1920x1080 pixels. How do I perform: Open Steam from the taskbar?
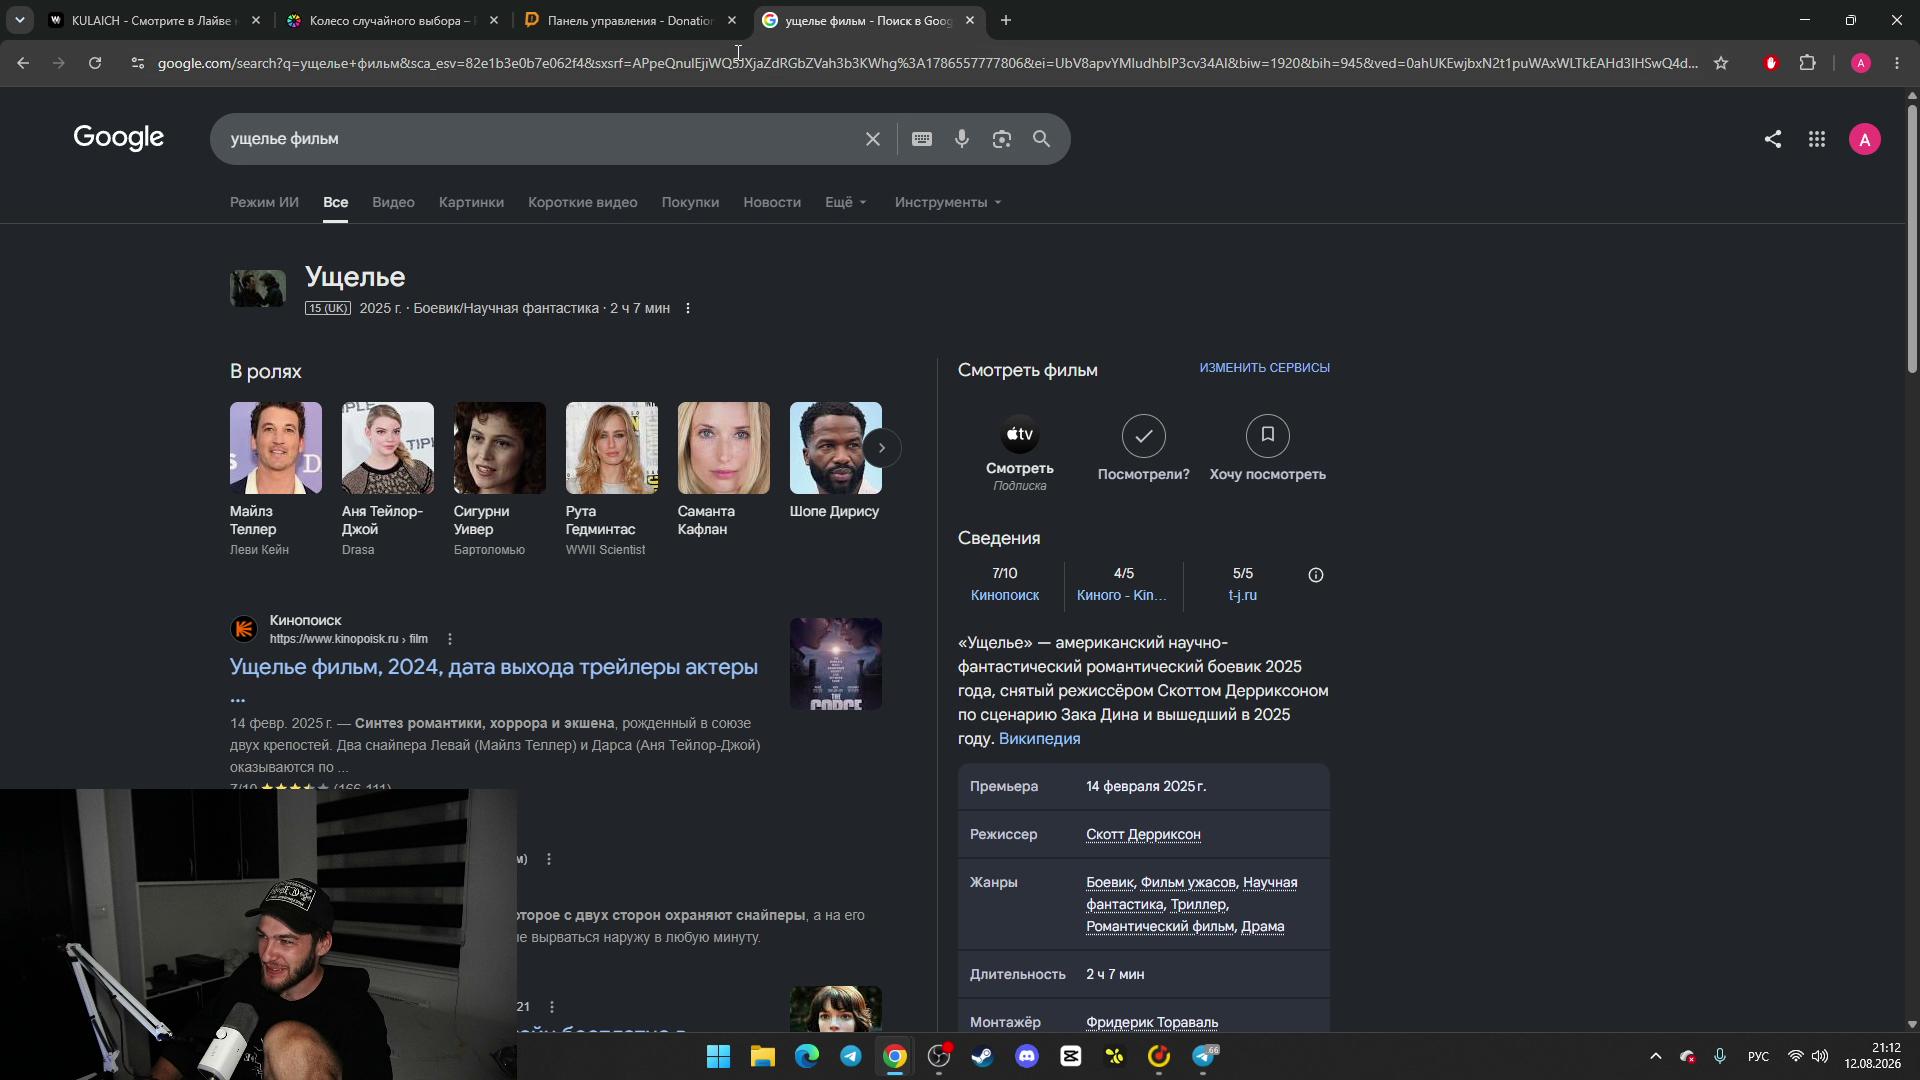point(983,1056)
